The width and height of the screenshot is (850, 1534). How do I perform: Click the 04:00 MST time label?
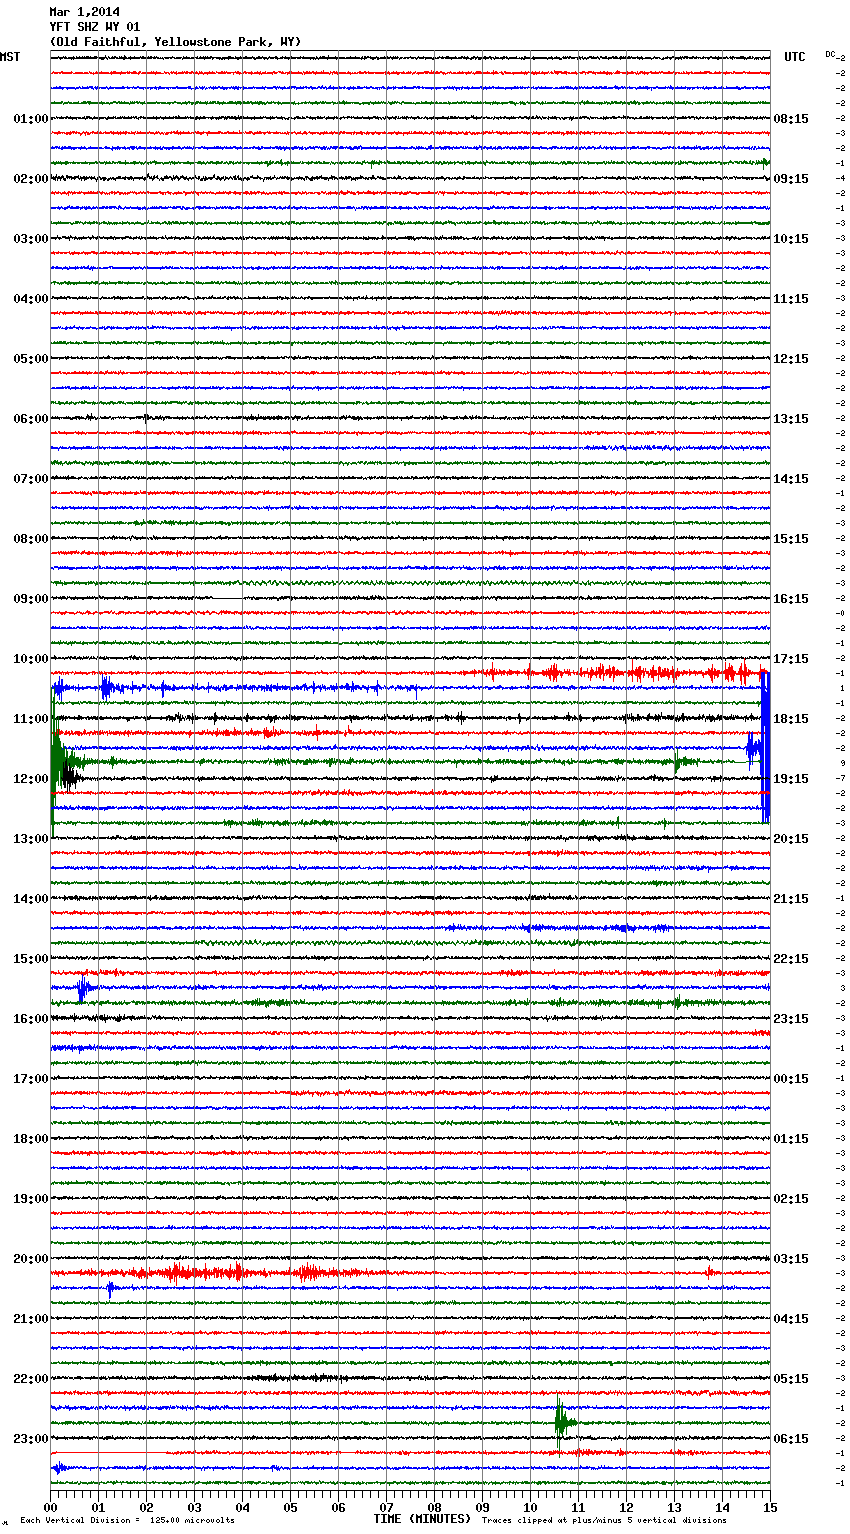[31, 299]
